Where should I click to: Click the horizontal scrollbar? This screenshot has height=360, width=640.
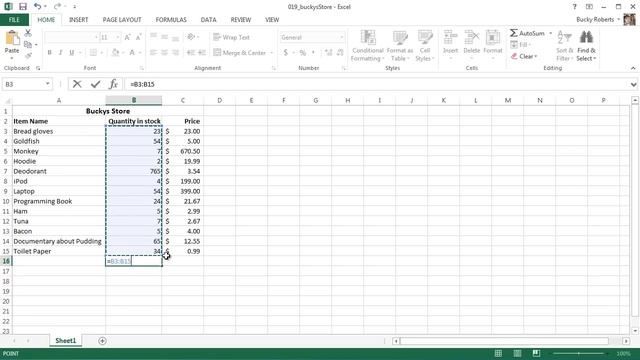504,341
